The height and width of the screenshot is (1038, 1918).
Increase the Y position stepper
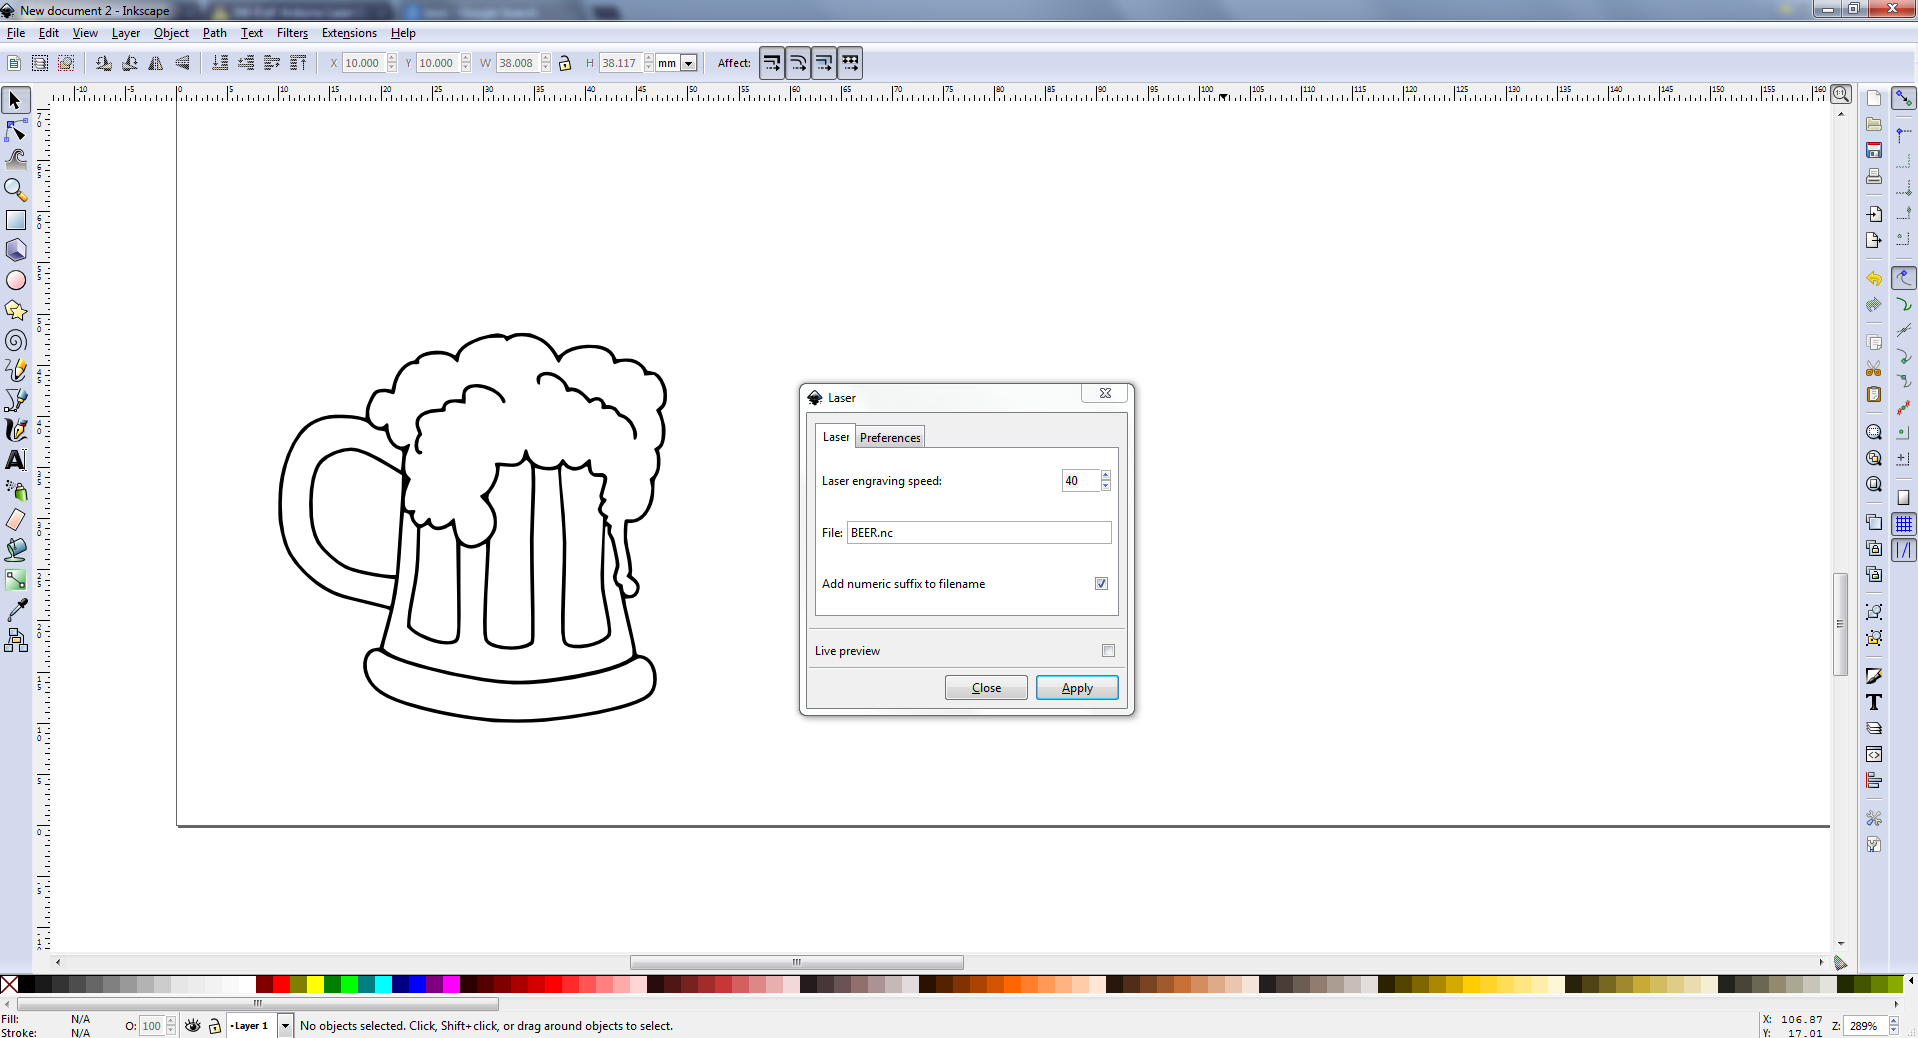(x=466, y=58)
